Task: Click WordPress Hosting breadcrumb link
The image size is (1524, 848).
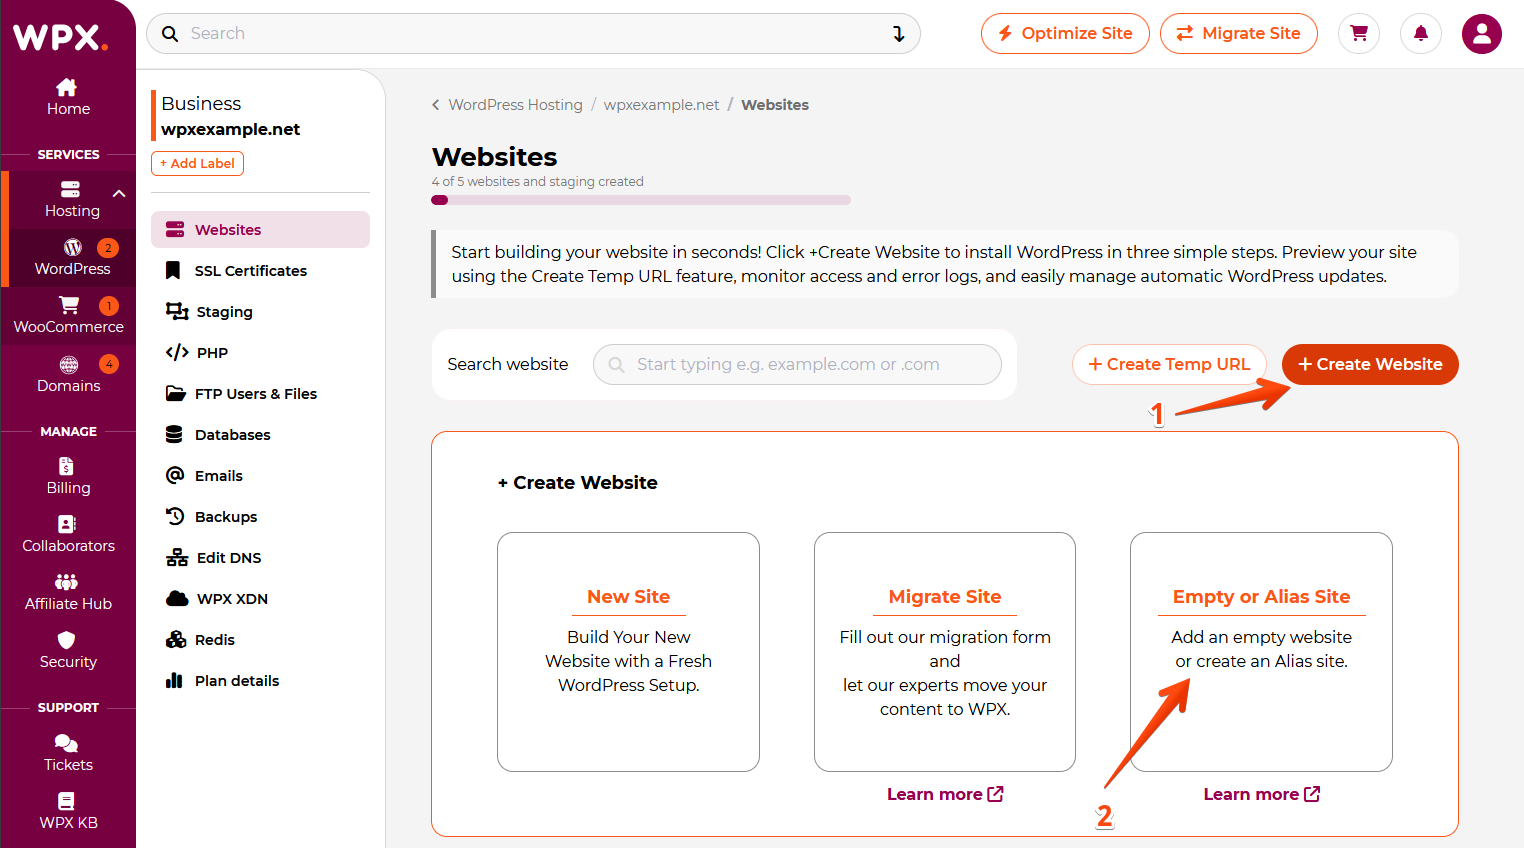Action: tap(515, 105)
